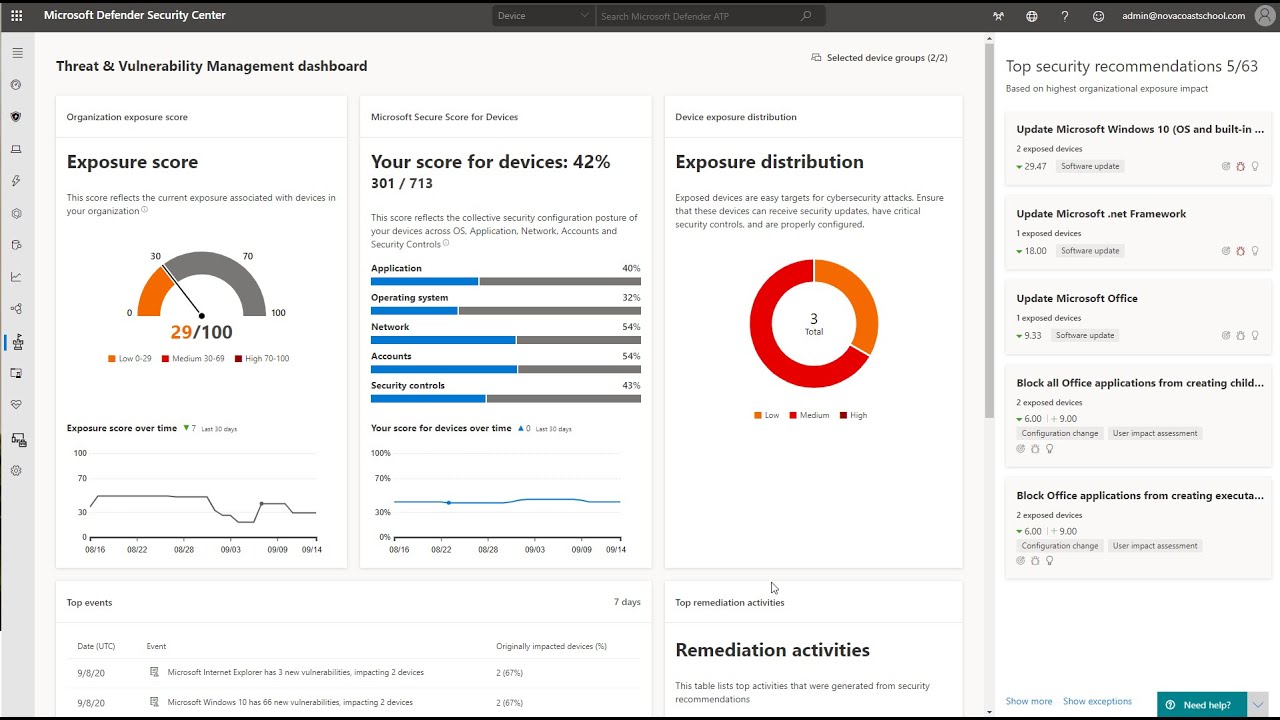Image resolution: width=1280 pixels, height=720 pixels.
Task: Click the Network score progress bar
Action: [506, 340]
